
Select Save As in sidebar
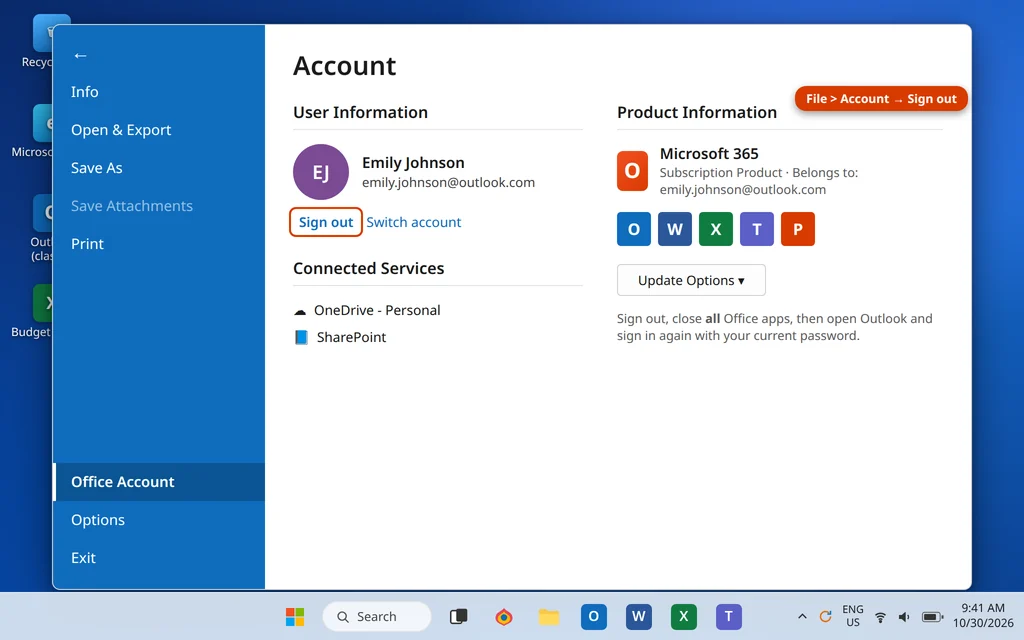point(159,168)
